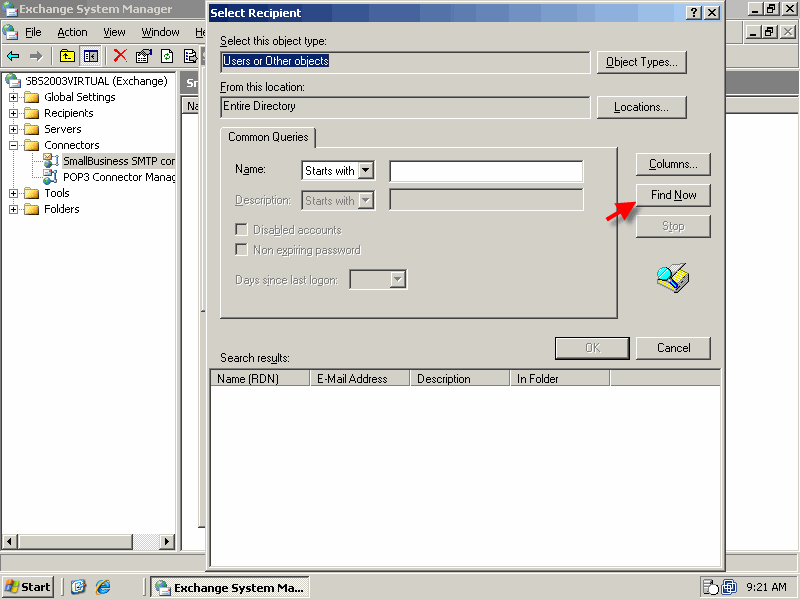800x600 pixels.
Task: Click the Up one level folder icon
Action: [x=67, y=56]
